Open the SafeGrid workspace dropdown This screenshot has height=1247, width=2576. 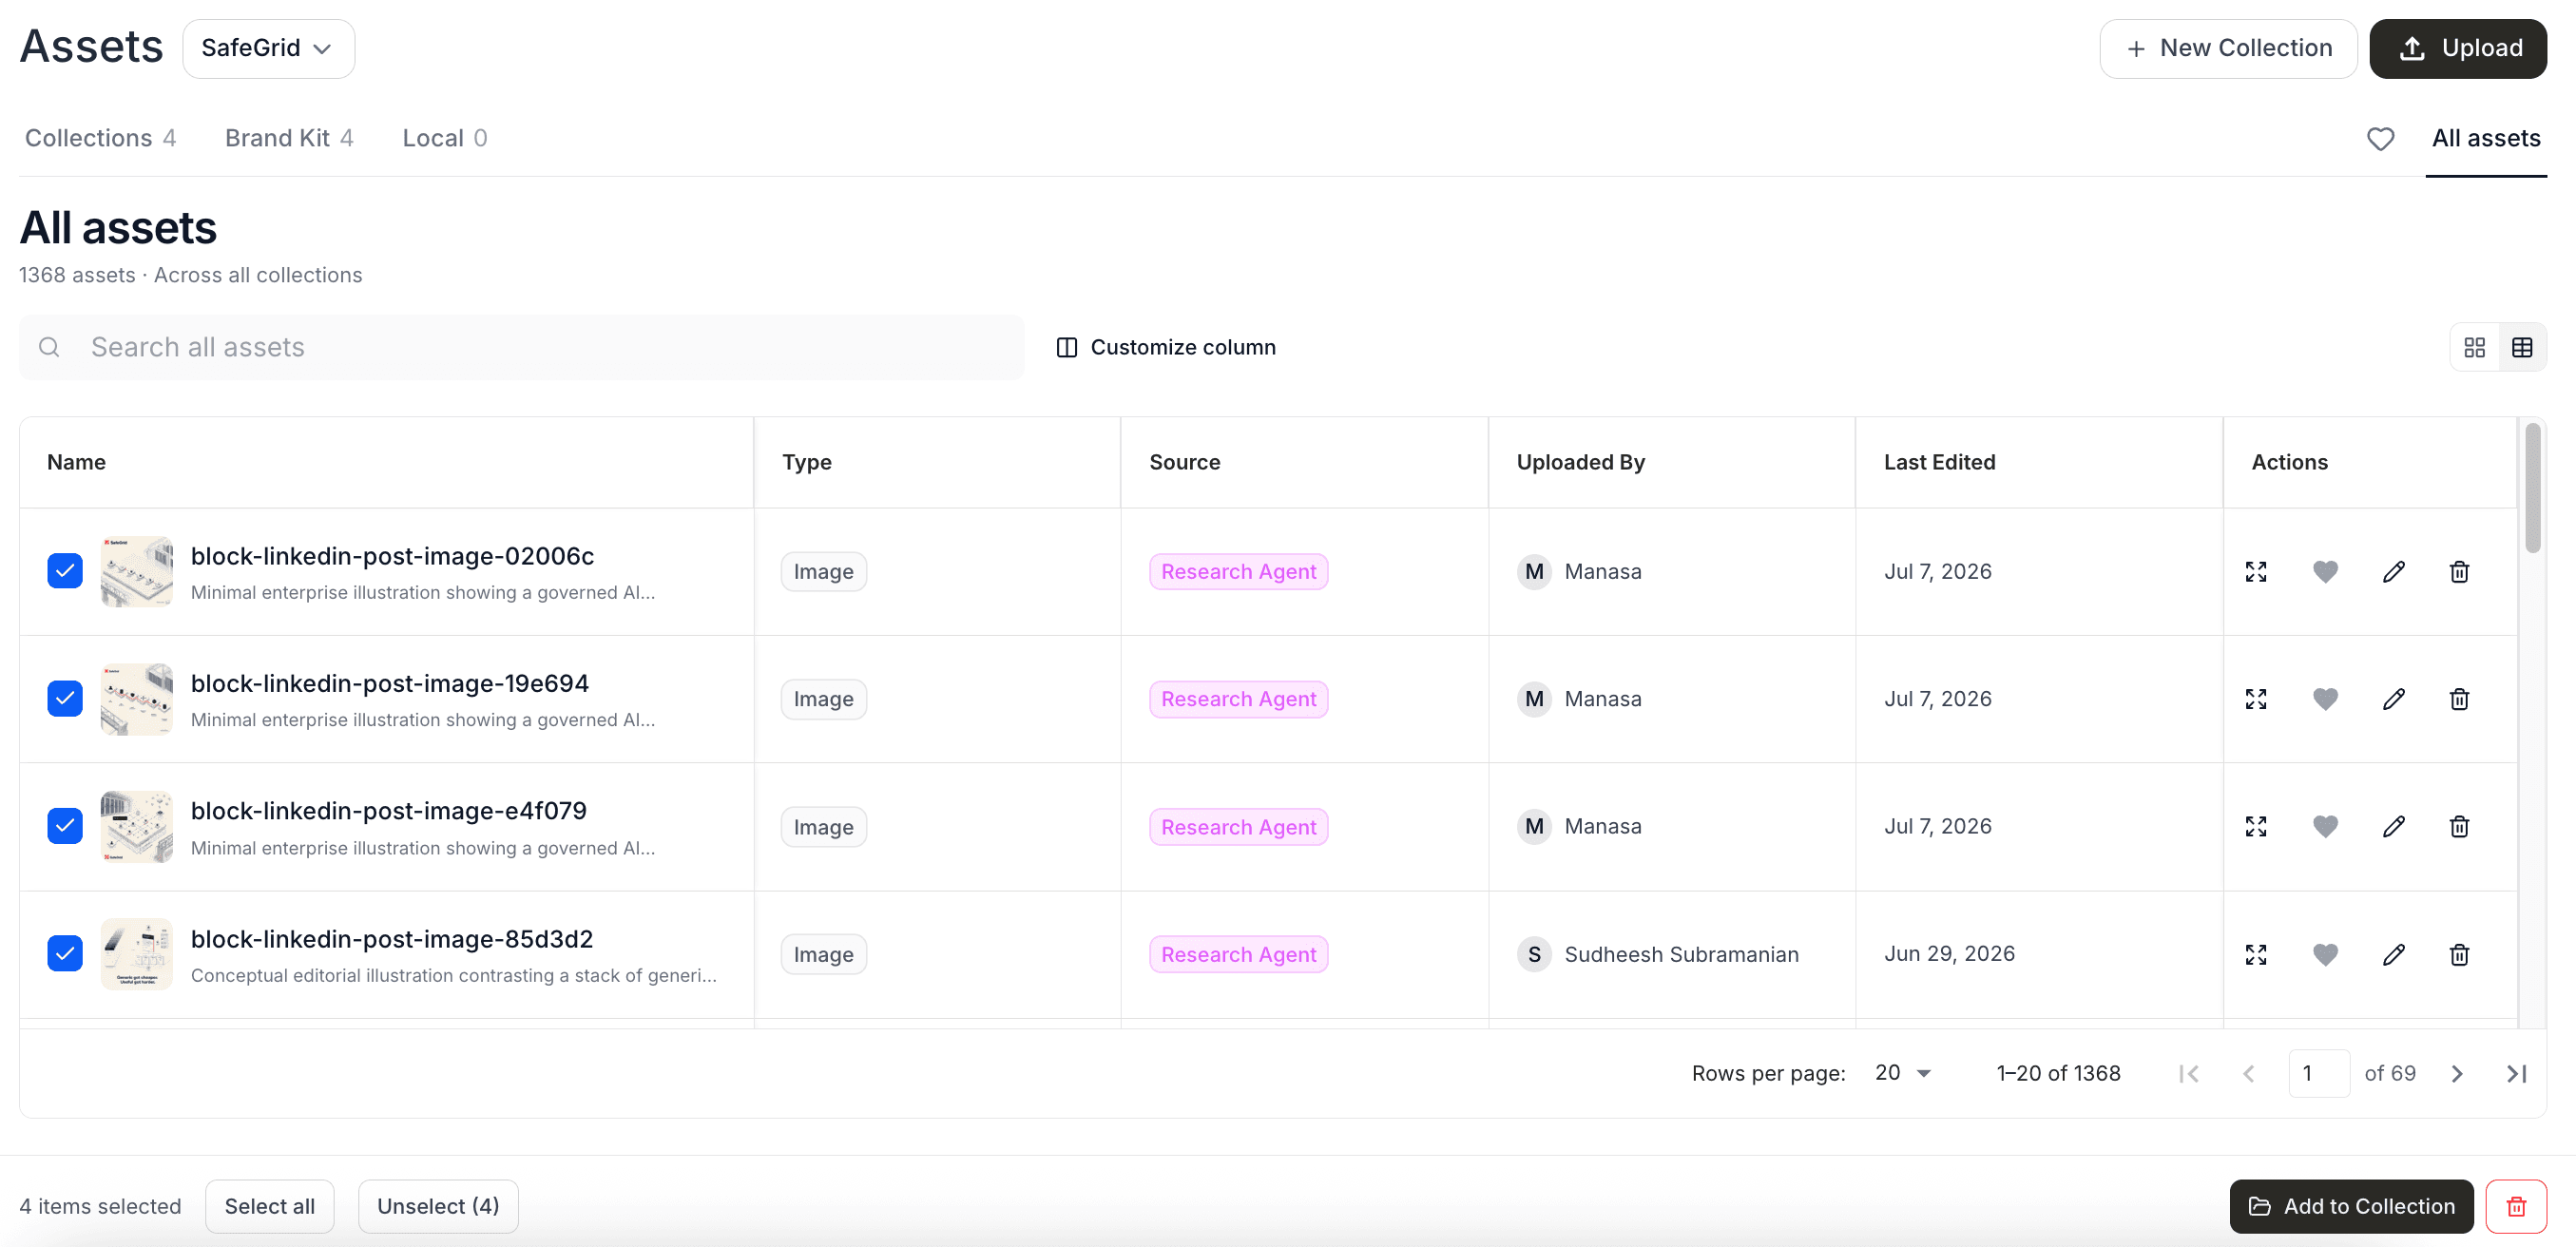pos(268,48)
